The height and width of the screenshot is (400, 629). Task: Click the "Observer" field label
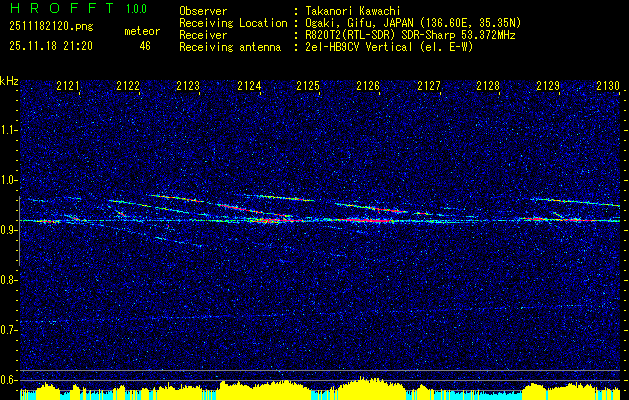(x=203, y=11)
